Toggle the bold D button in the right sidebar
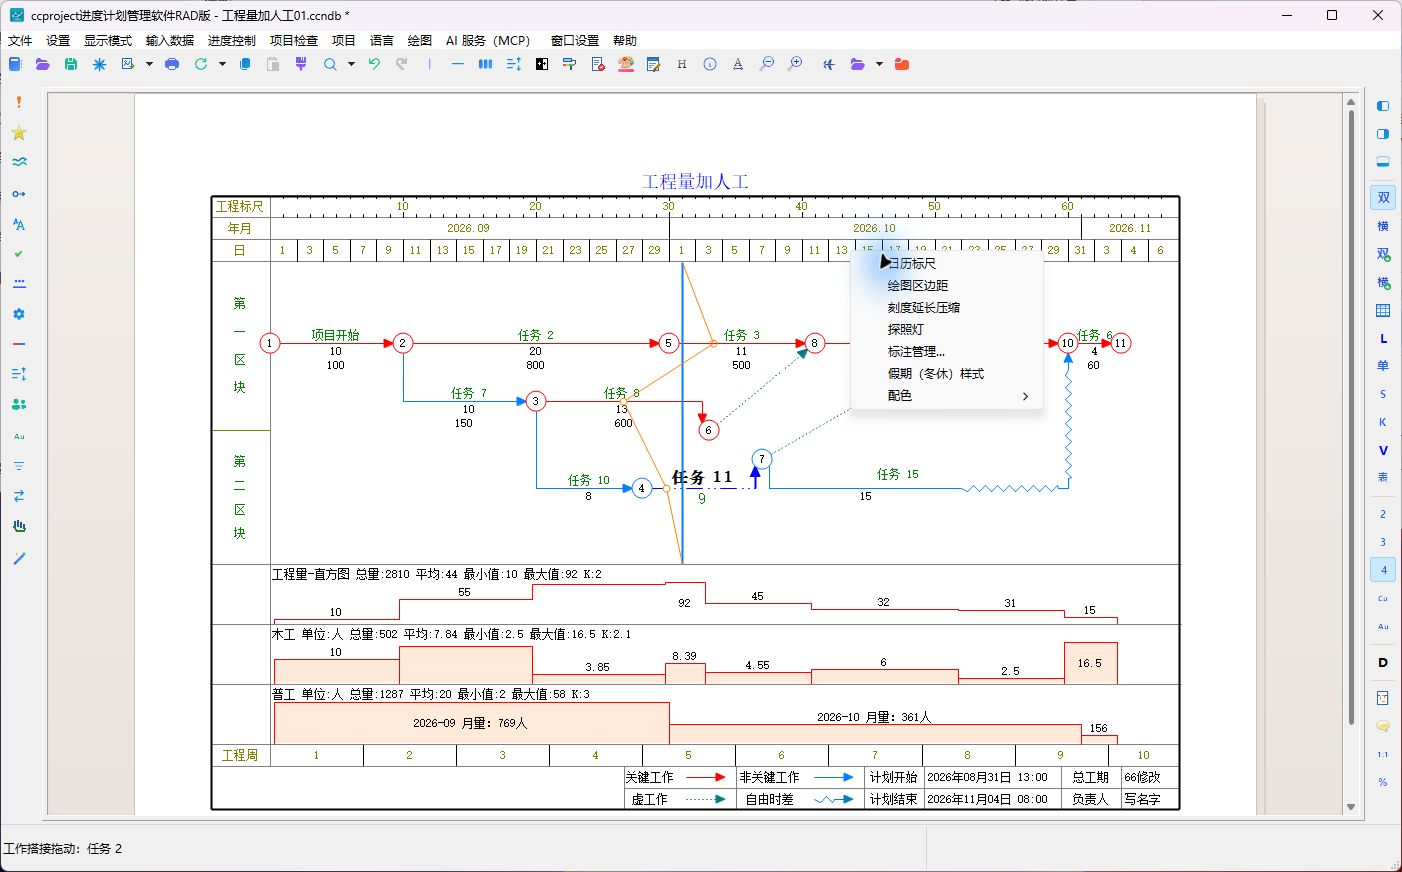The height and width of the screenshot is (872, 1402). point(1383,662)
